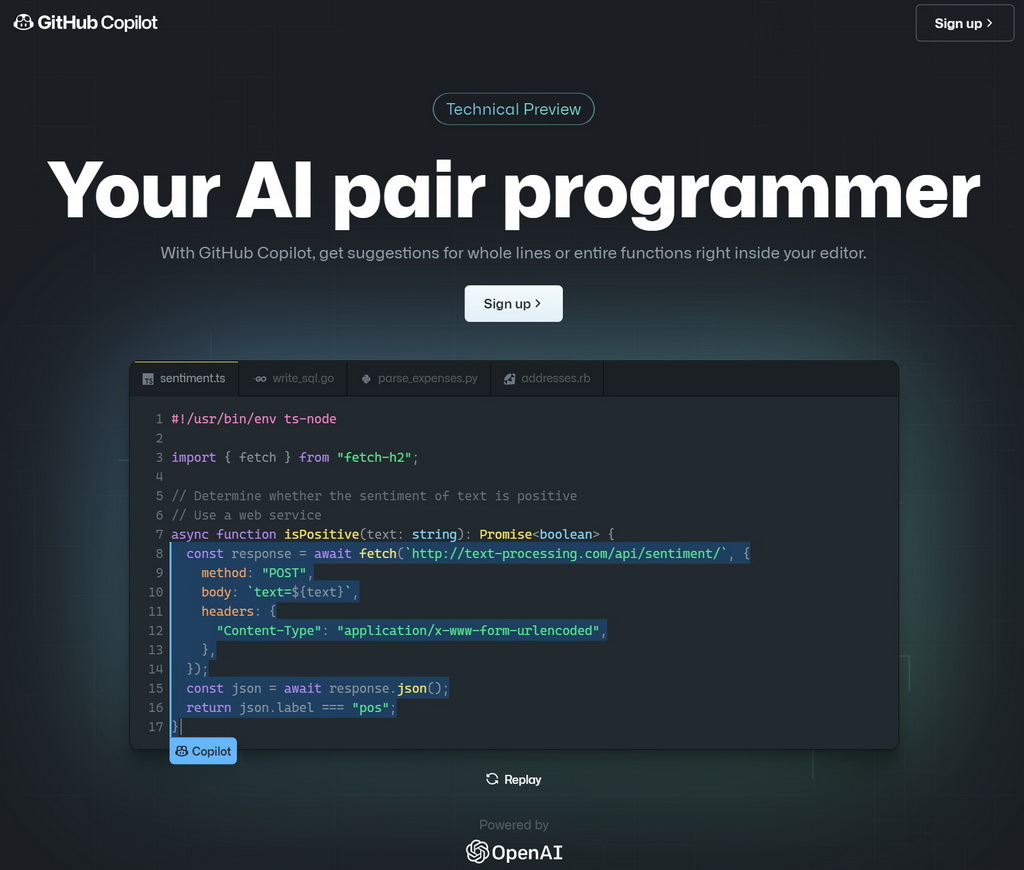The height and width of the screenshot is (870, 1024).
Task: Click the shebang line "#!/usr/bin/env ts-node"
Action: (254, 419)
